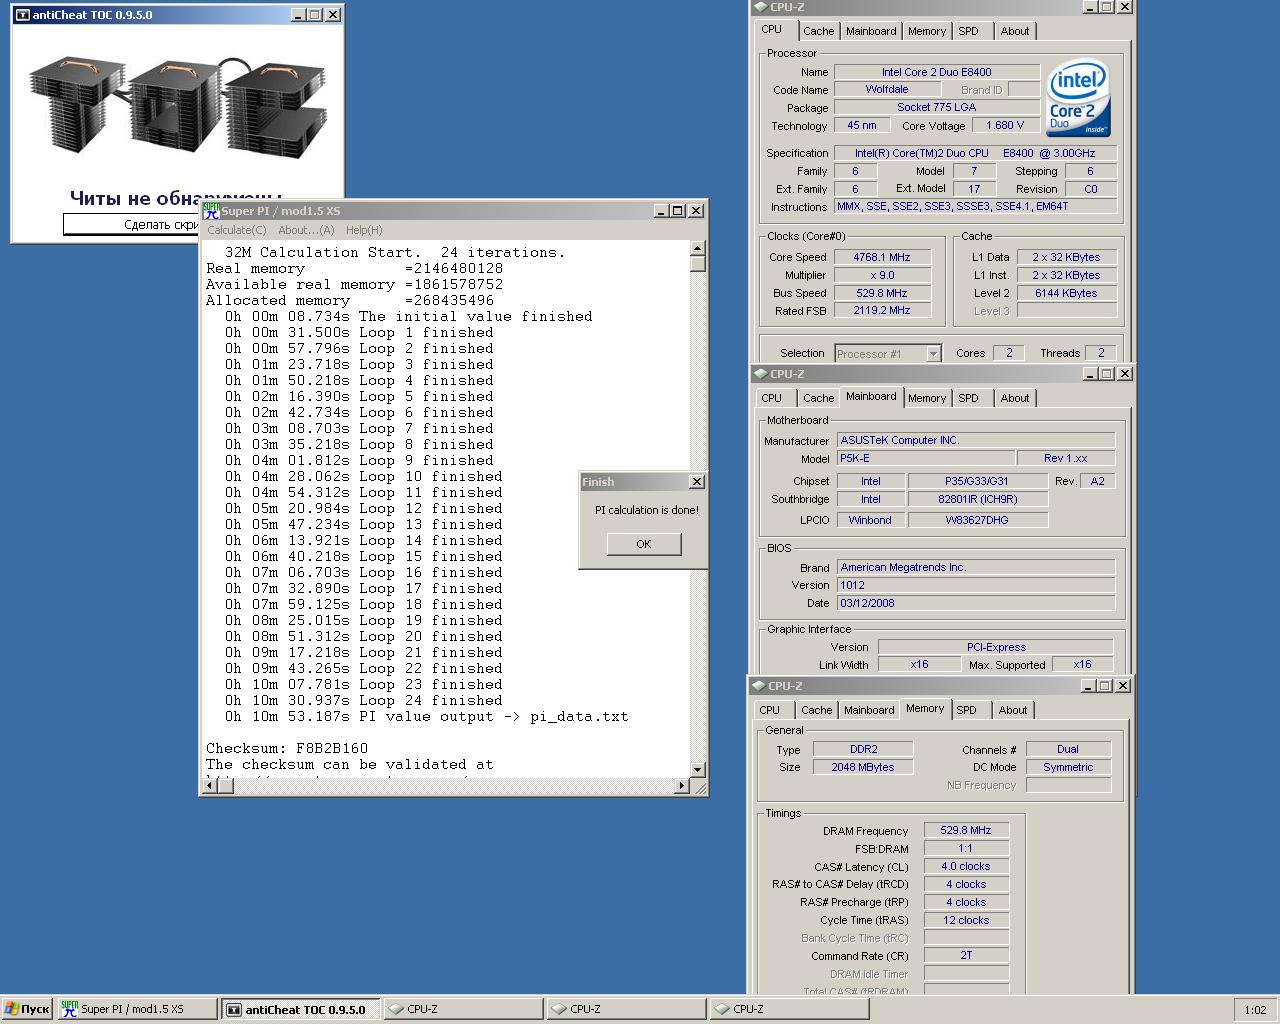1280x1024 pixels.
Task: Switch to Memory tab in top CPU-Z window
Action: click(927, 31)
